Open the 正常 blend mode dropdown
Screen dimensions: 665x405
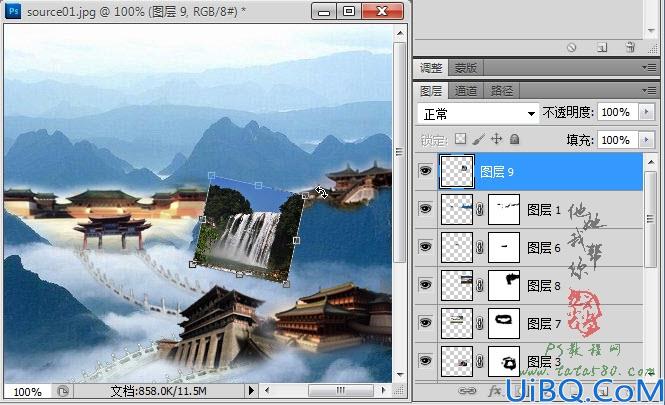point(478,113)
